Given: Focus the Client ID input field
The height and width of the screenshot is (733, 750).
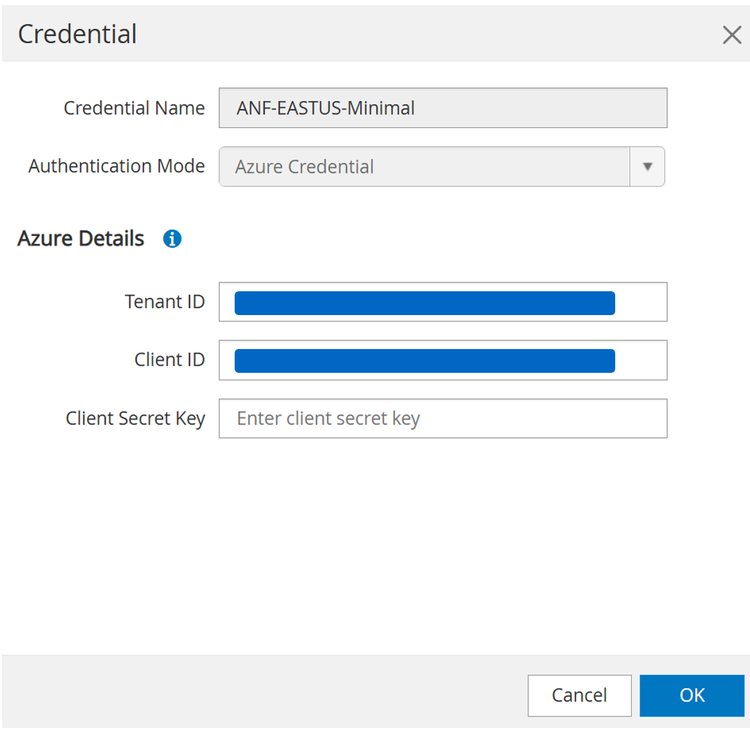Looking at the screenshot, I should 442,360.
